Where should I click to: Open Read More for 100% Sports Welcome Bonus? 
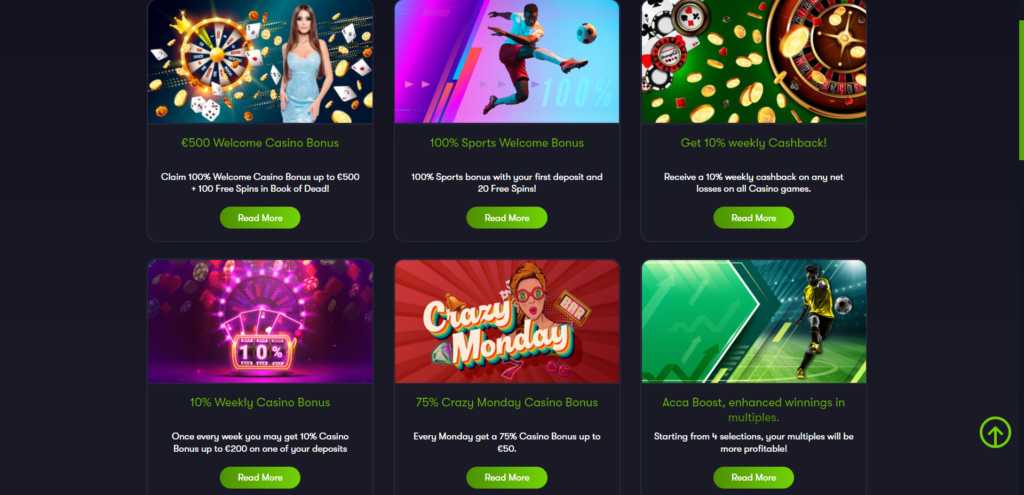click(507, 217)
